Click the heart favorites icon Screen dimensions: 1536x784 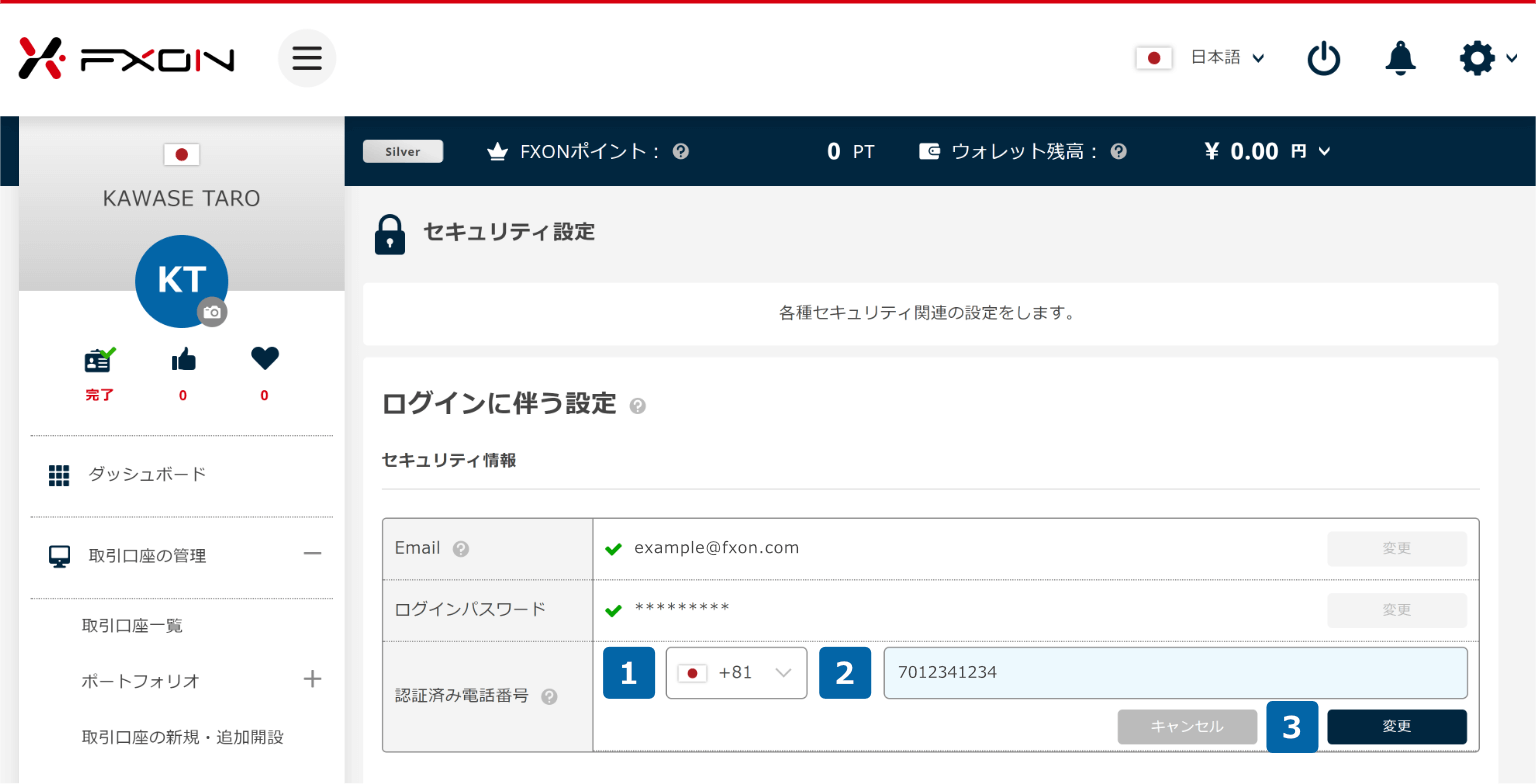(265, 358)
